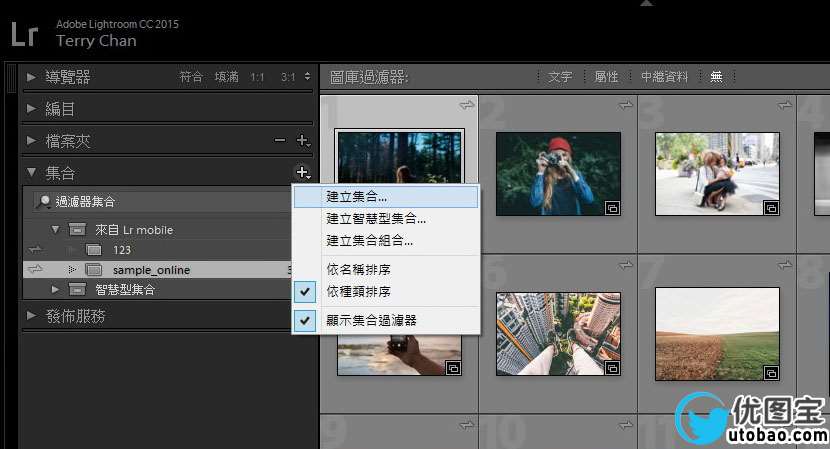Viewport: 830px width, 449px height.
Task: Select the forest photo thumbnail in cell 1
Action: (x=400, y=157)
